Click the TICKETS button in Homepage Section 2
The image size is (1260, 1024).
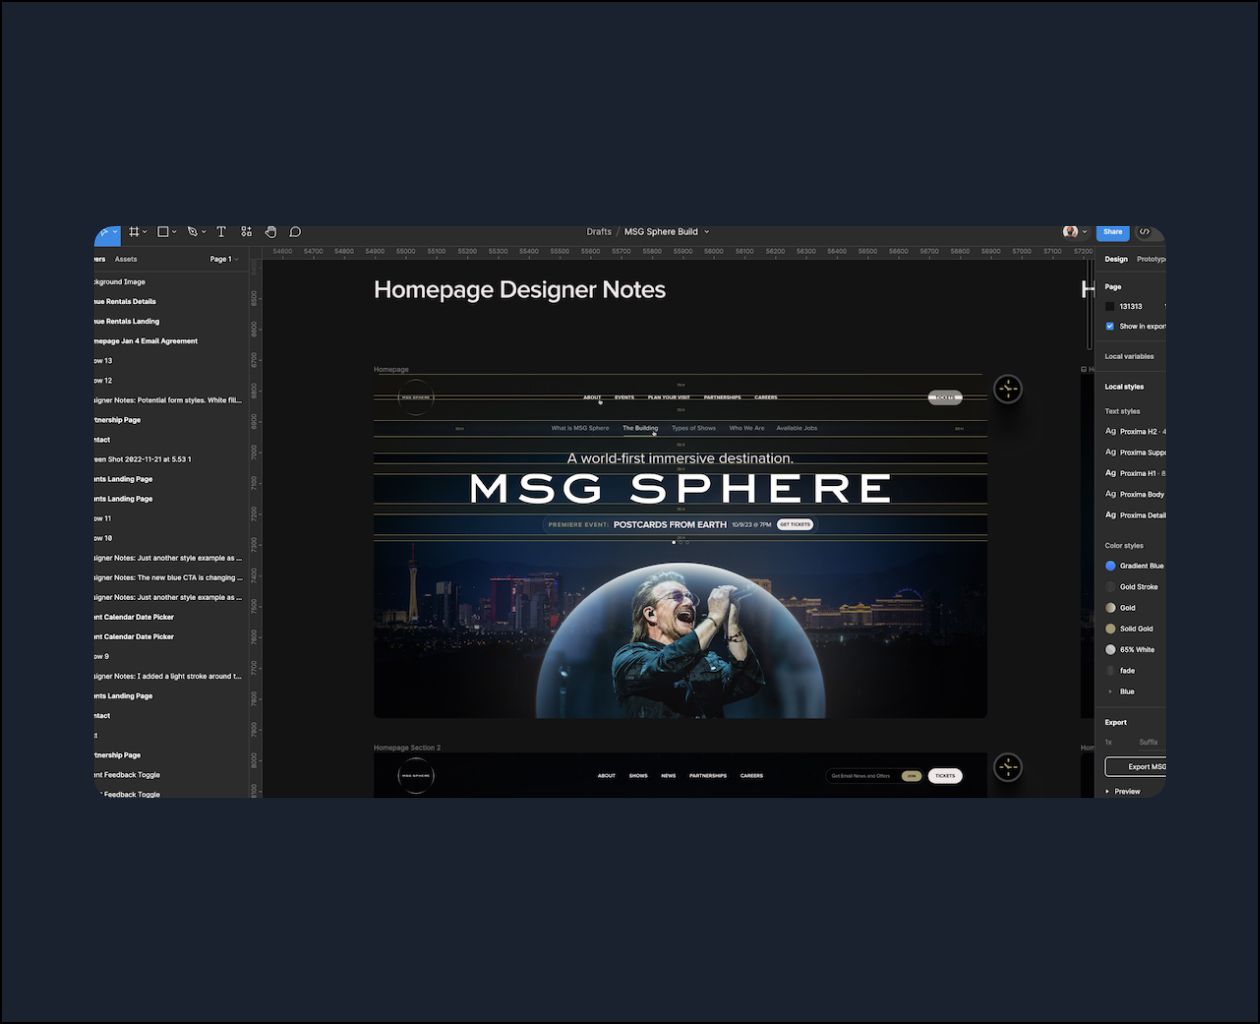945,775
